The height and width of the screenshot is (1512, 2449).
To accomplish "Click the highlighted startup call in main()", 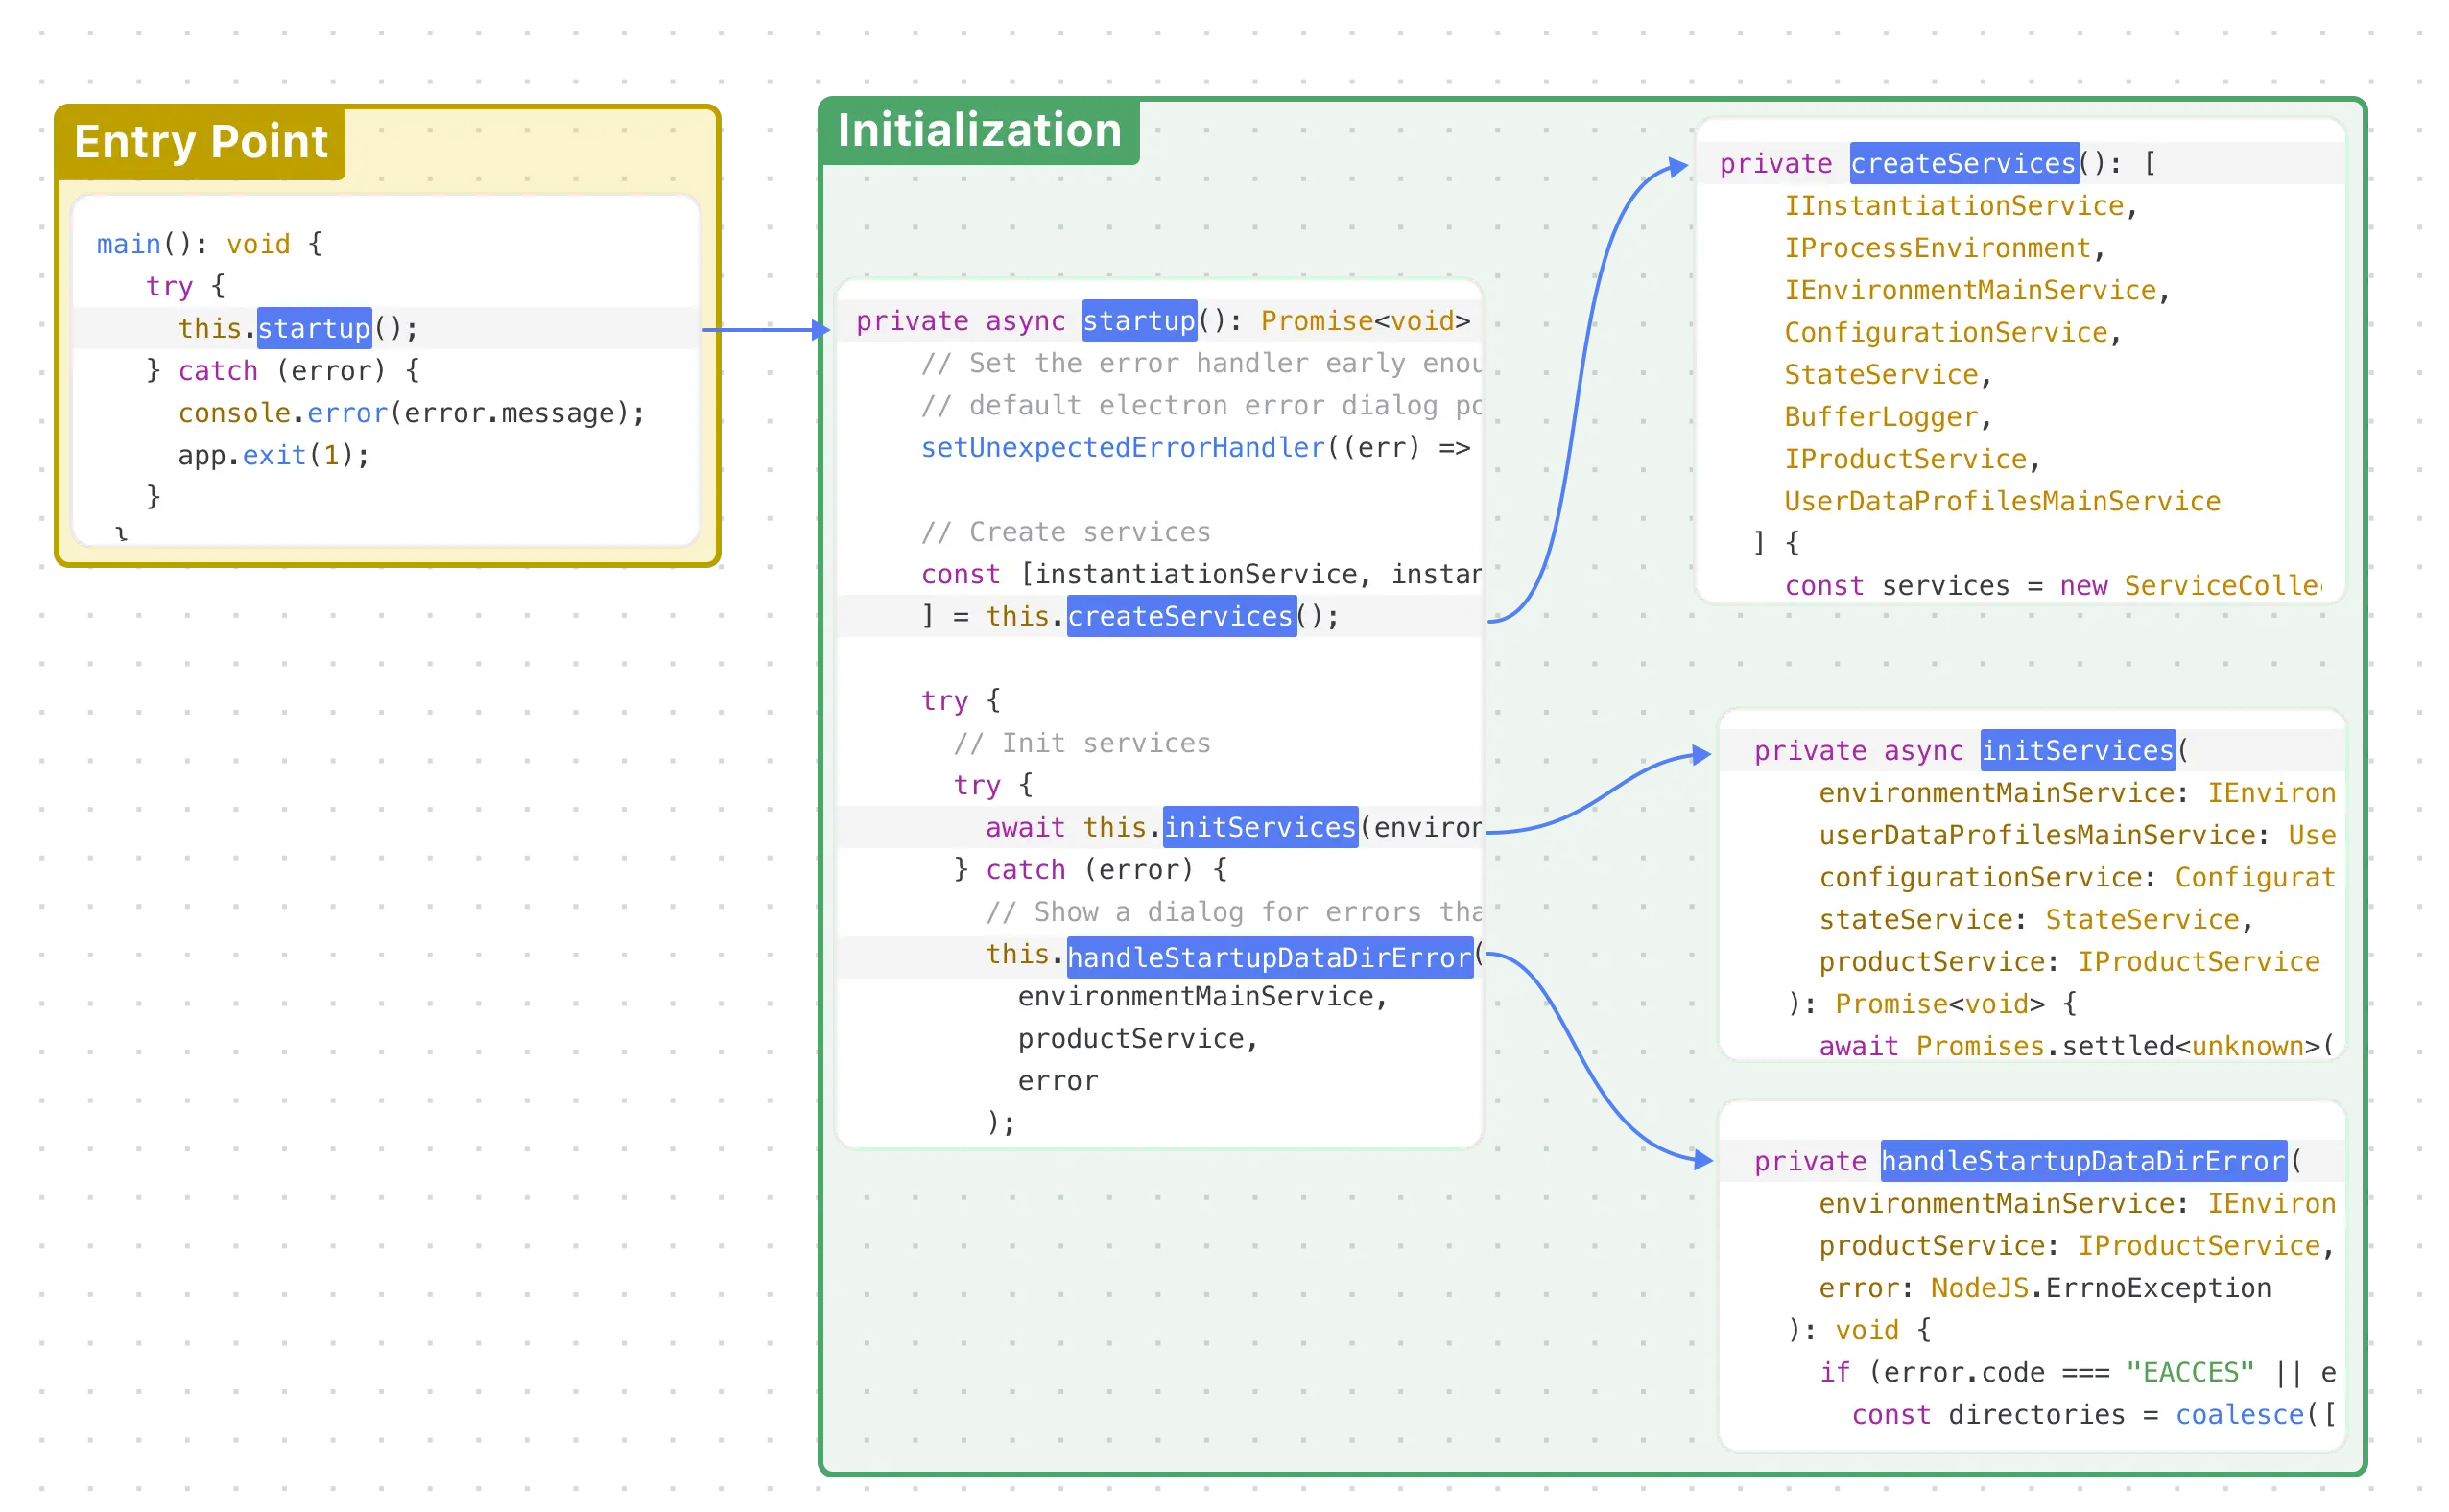I will pyautogui.click(x=313, y=328).
